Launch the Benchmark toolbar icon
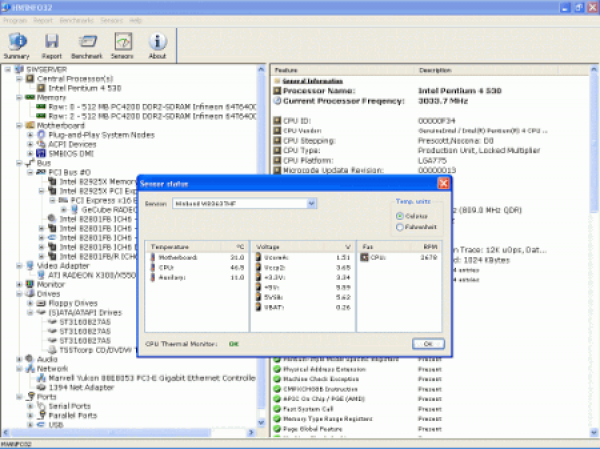Viewport: 600px width, 449px height. (x=87, y=46)
